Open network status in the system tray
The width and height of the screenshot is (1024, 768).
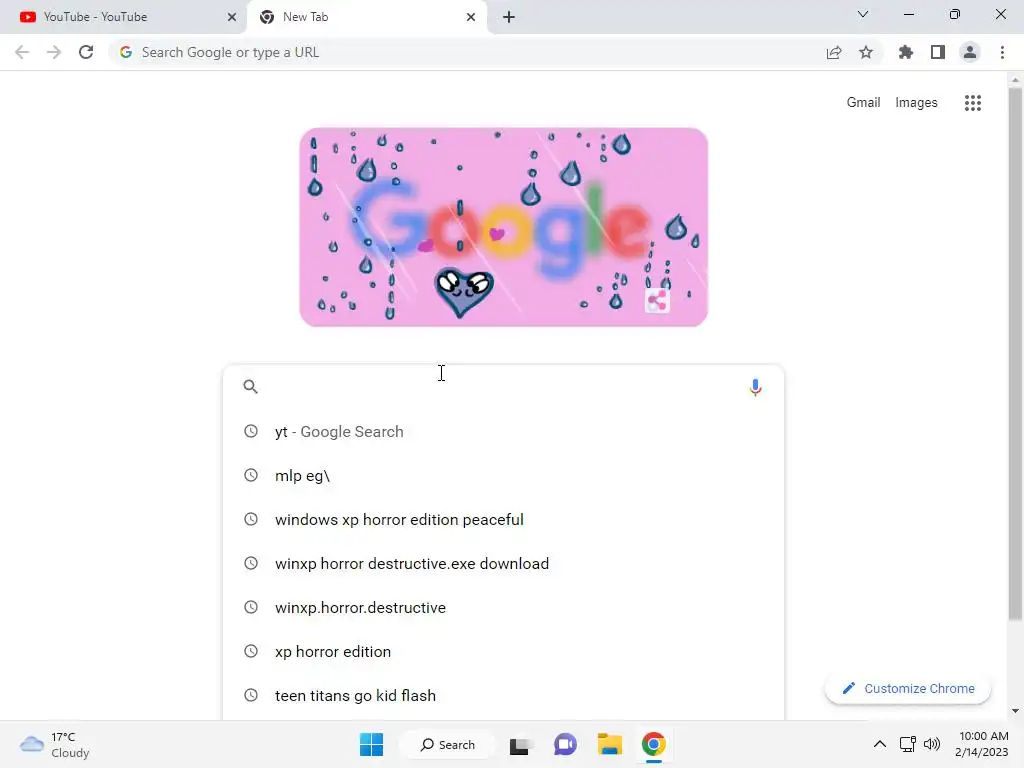[x=907, y=744]
